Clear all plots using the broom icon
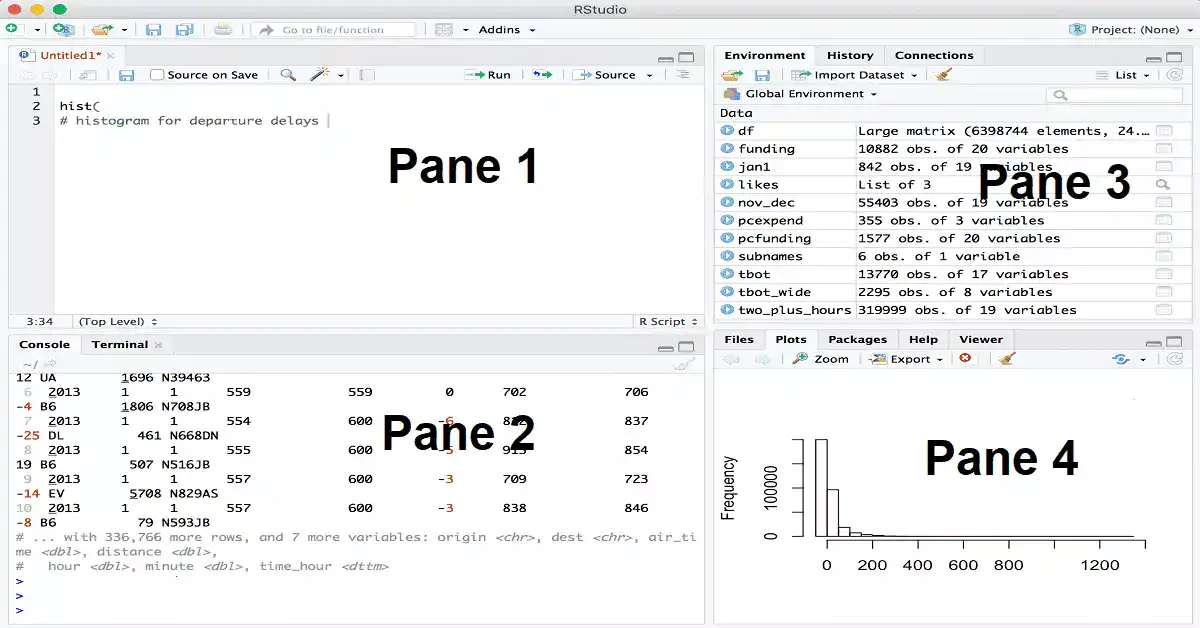The image size is (1200, 628). 1007,358
